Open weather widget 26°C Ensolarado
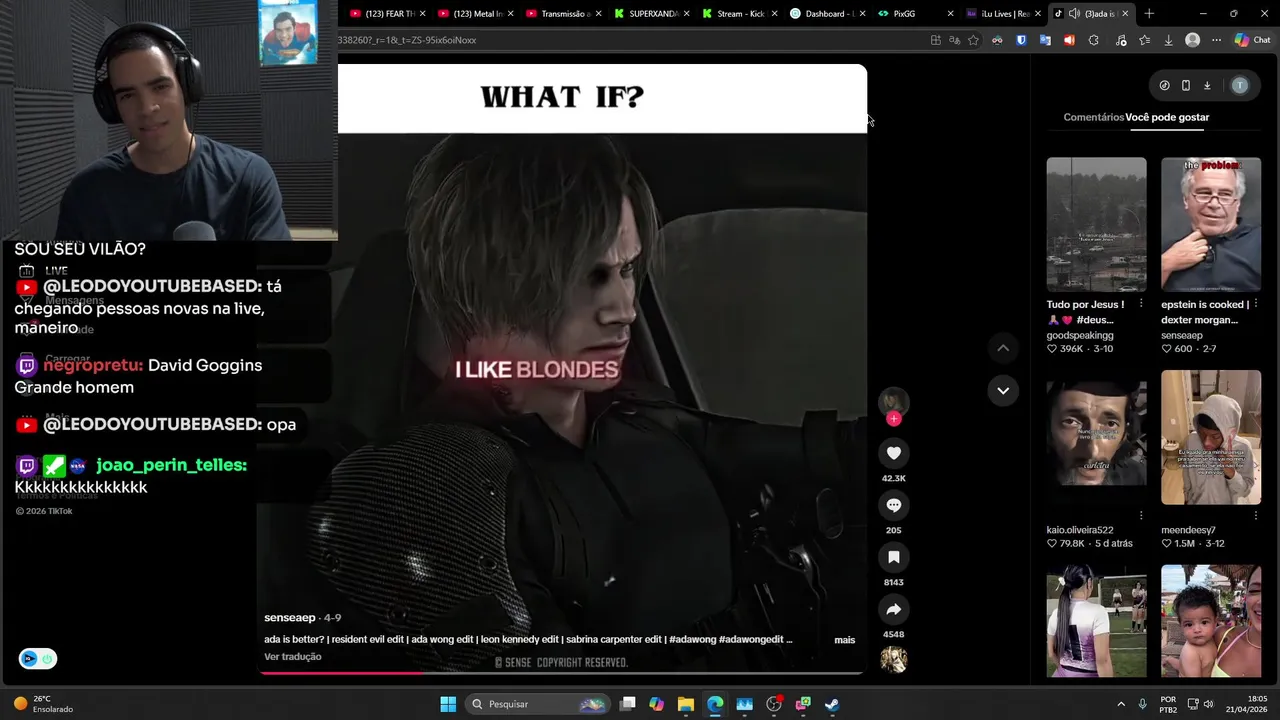The image size is (1280, 720). click(43, 704)
